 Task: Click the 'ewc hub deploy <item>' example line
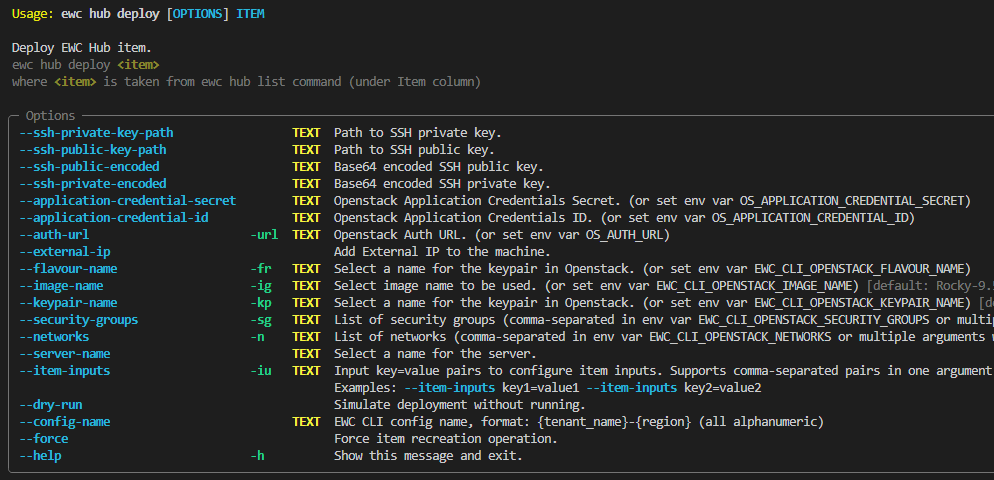click(x=86, y=65)
